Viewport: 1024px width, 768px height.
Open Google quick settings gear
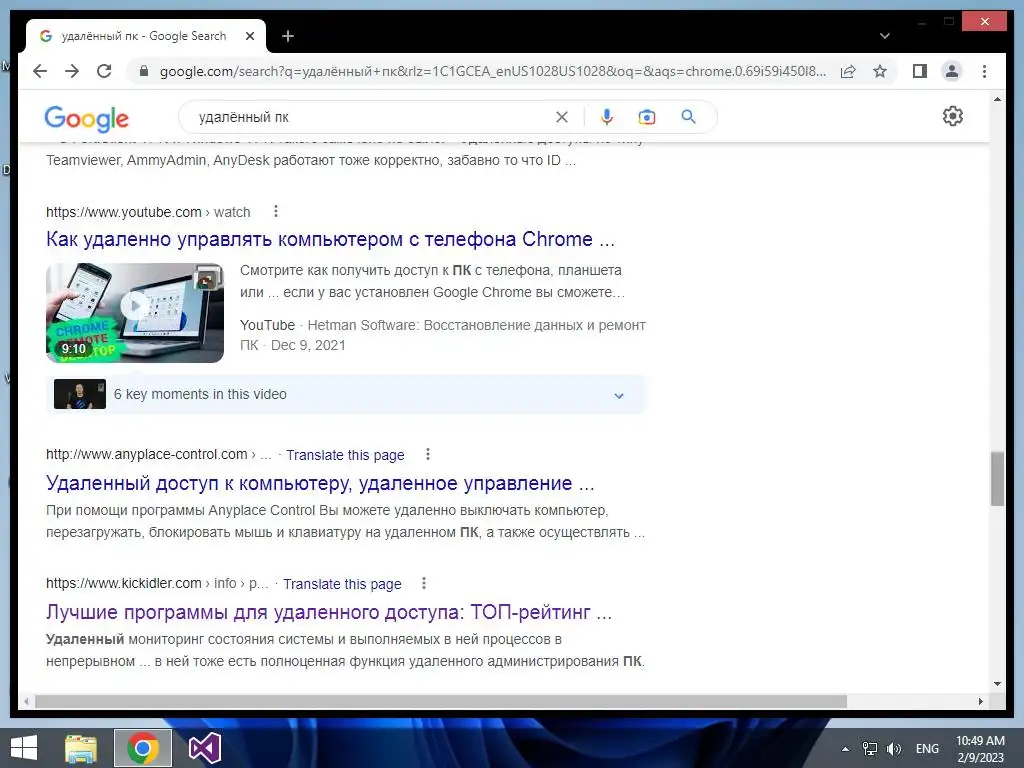pos(953,116)
